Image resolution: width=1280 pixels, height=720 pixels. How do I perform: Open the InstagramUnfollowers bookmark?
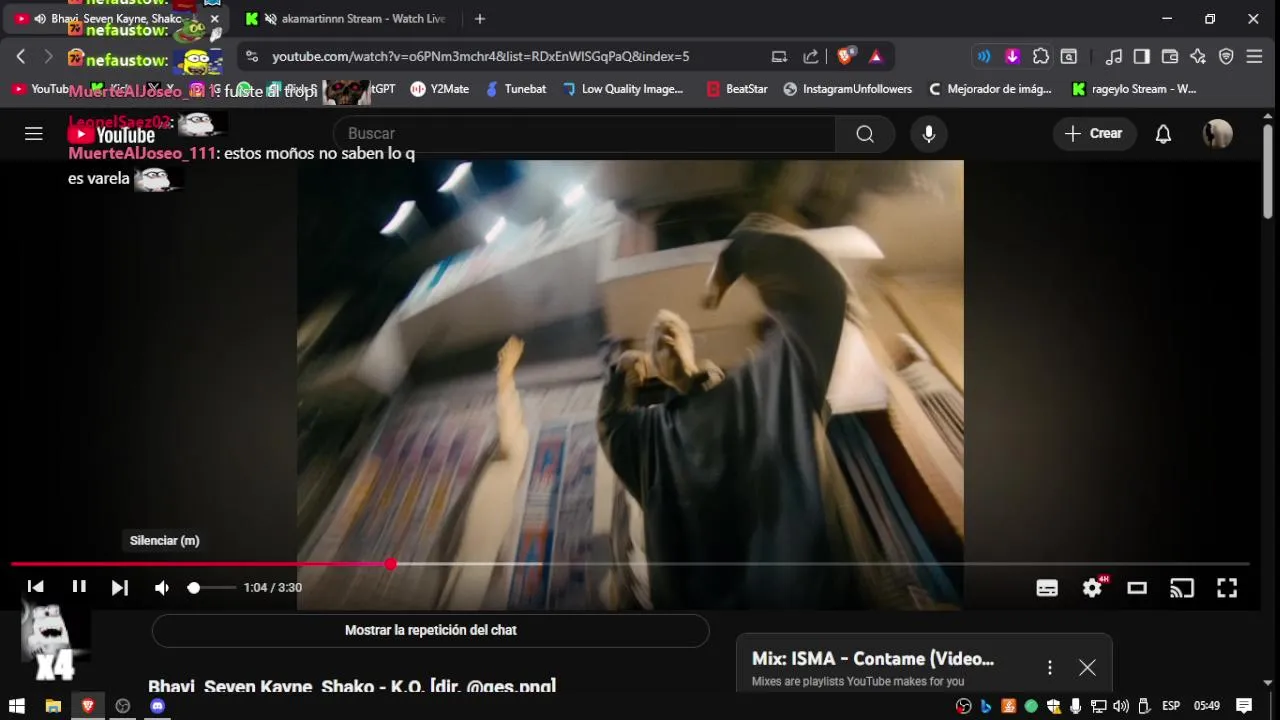pyautogui.click(x=847, y=89)
